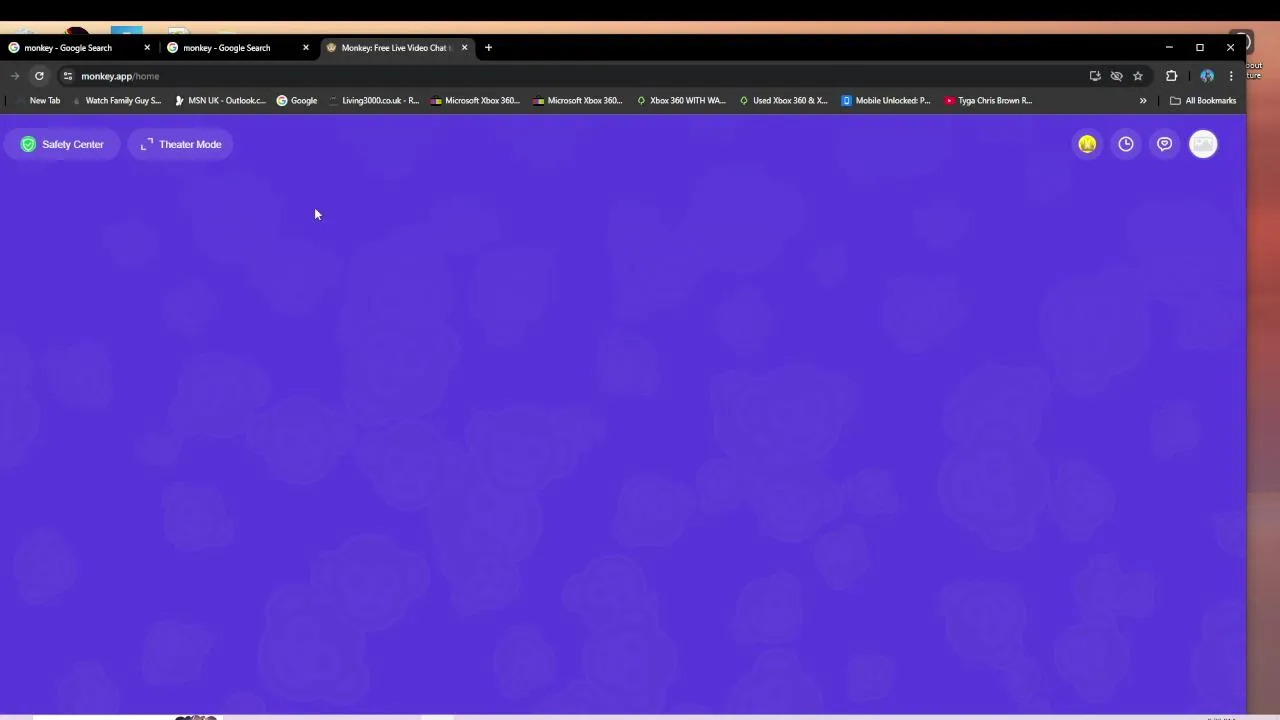Open the Chrome three-dot menu

(1231, 76)
